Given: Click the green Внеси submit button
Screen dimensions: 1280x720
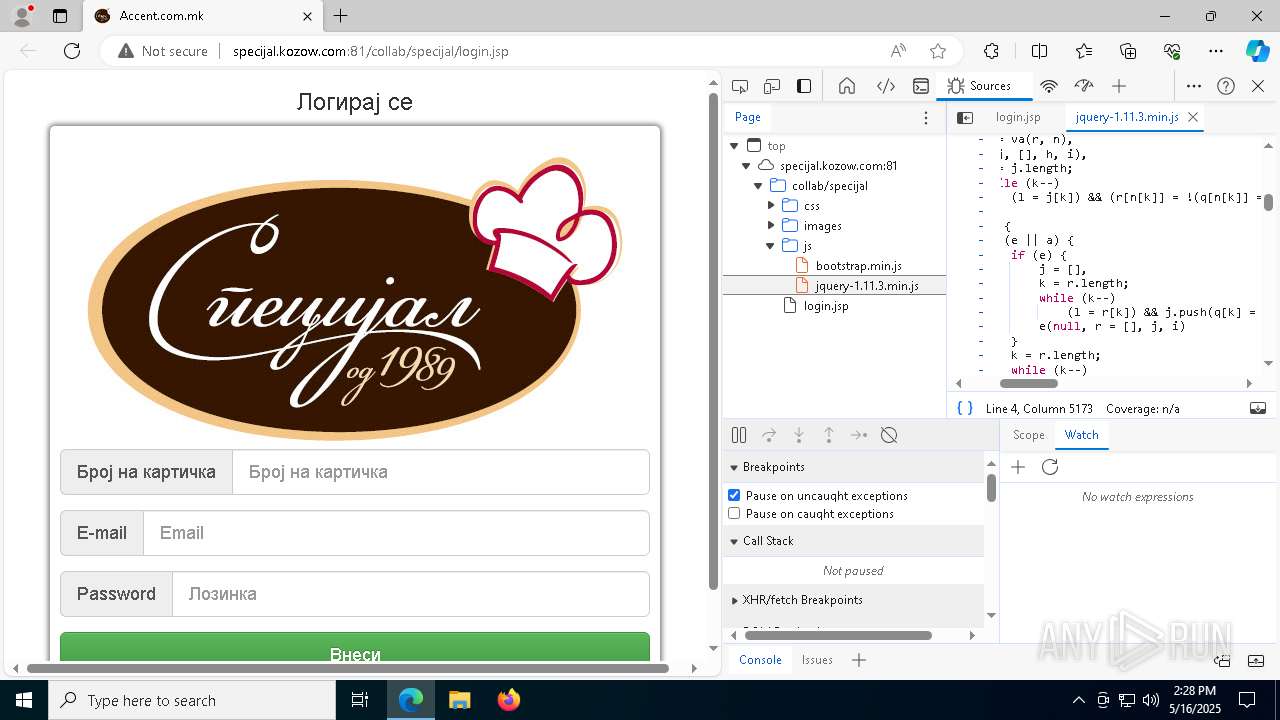Looking at the screenshot, I should (355, 647).
